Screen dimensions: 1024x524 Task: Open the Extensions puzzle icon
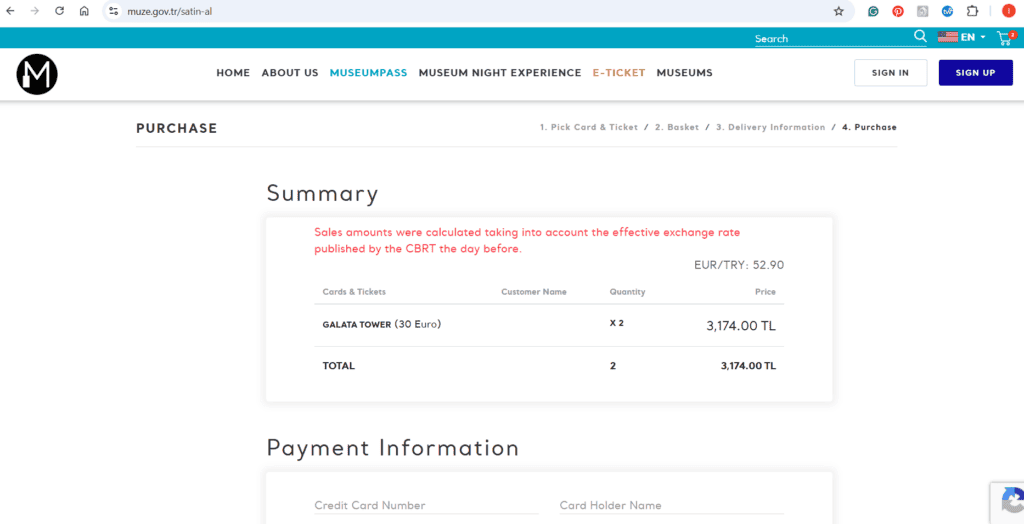click(972, 11)
